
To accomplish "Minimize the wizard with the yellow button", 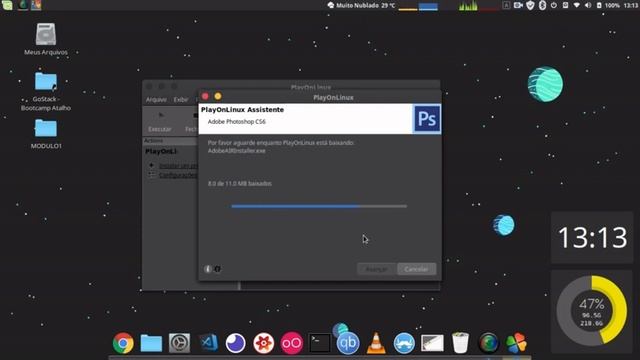I will 218,96.
